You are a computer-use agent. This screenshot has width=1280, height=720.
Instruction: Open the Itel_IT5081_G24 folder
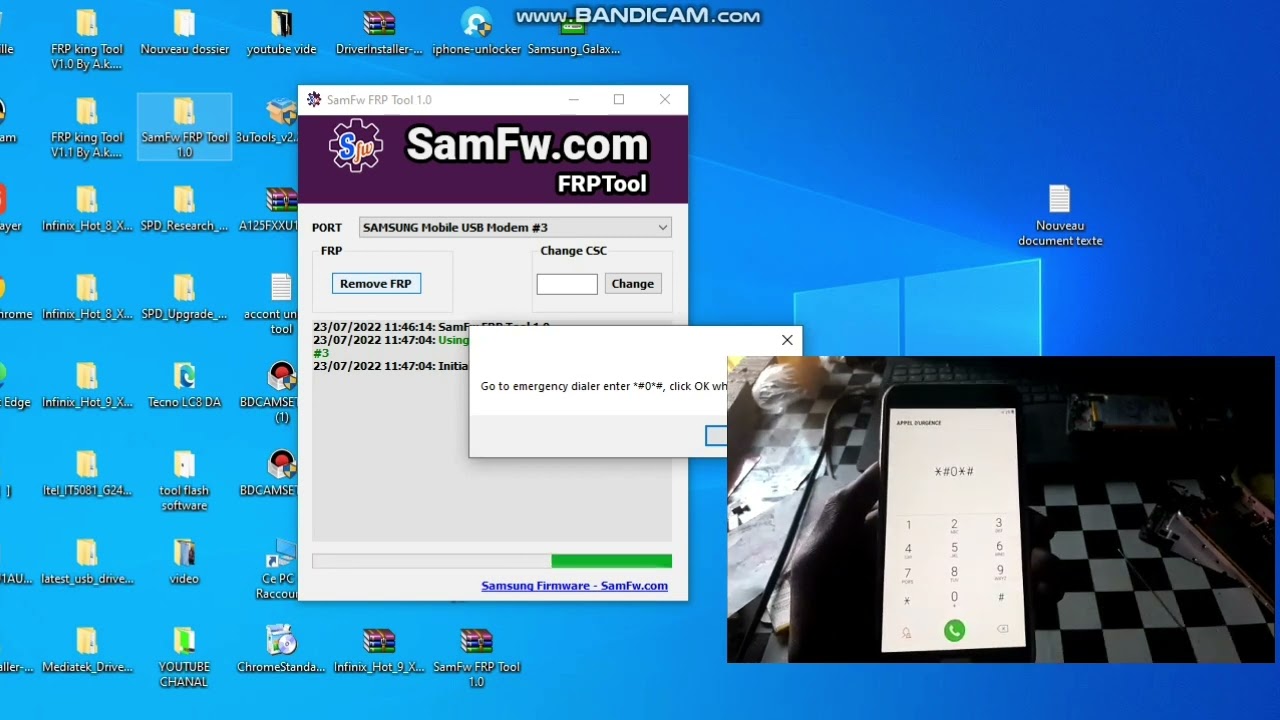click(87, 473)
